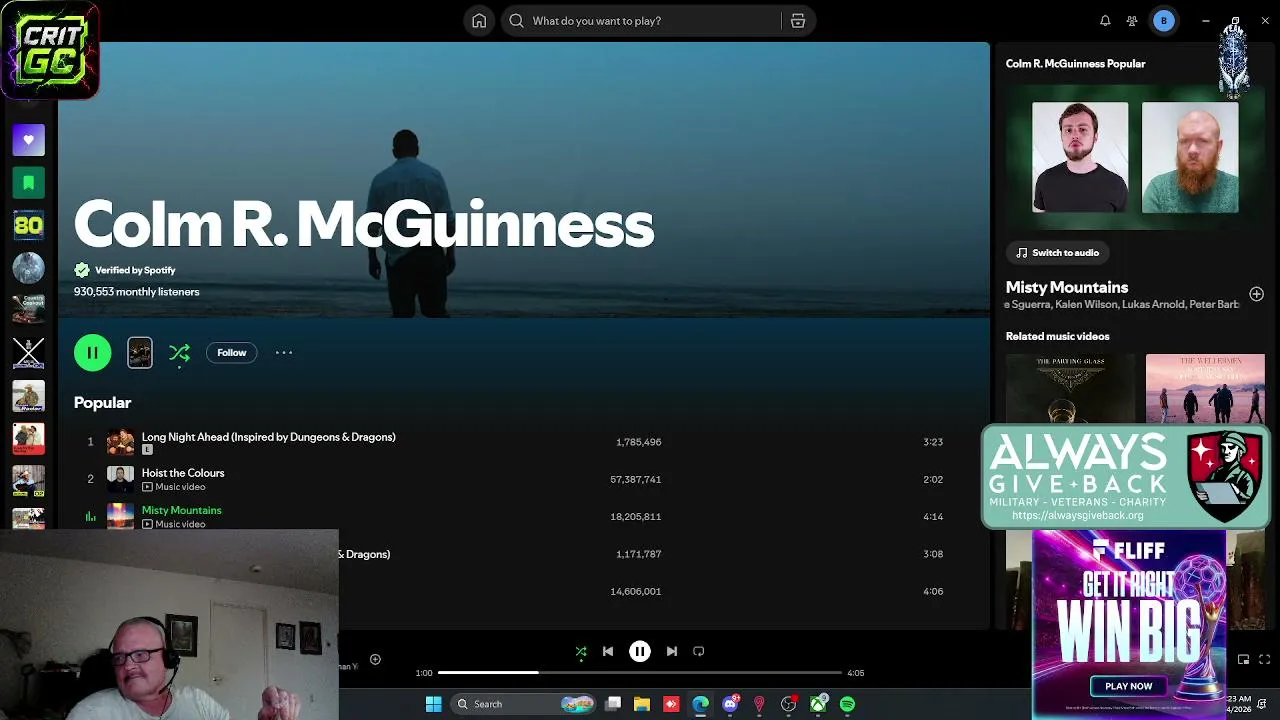Click the play count 1,785,496
1280x720 pixels.
(x=638, y=442)
